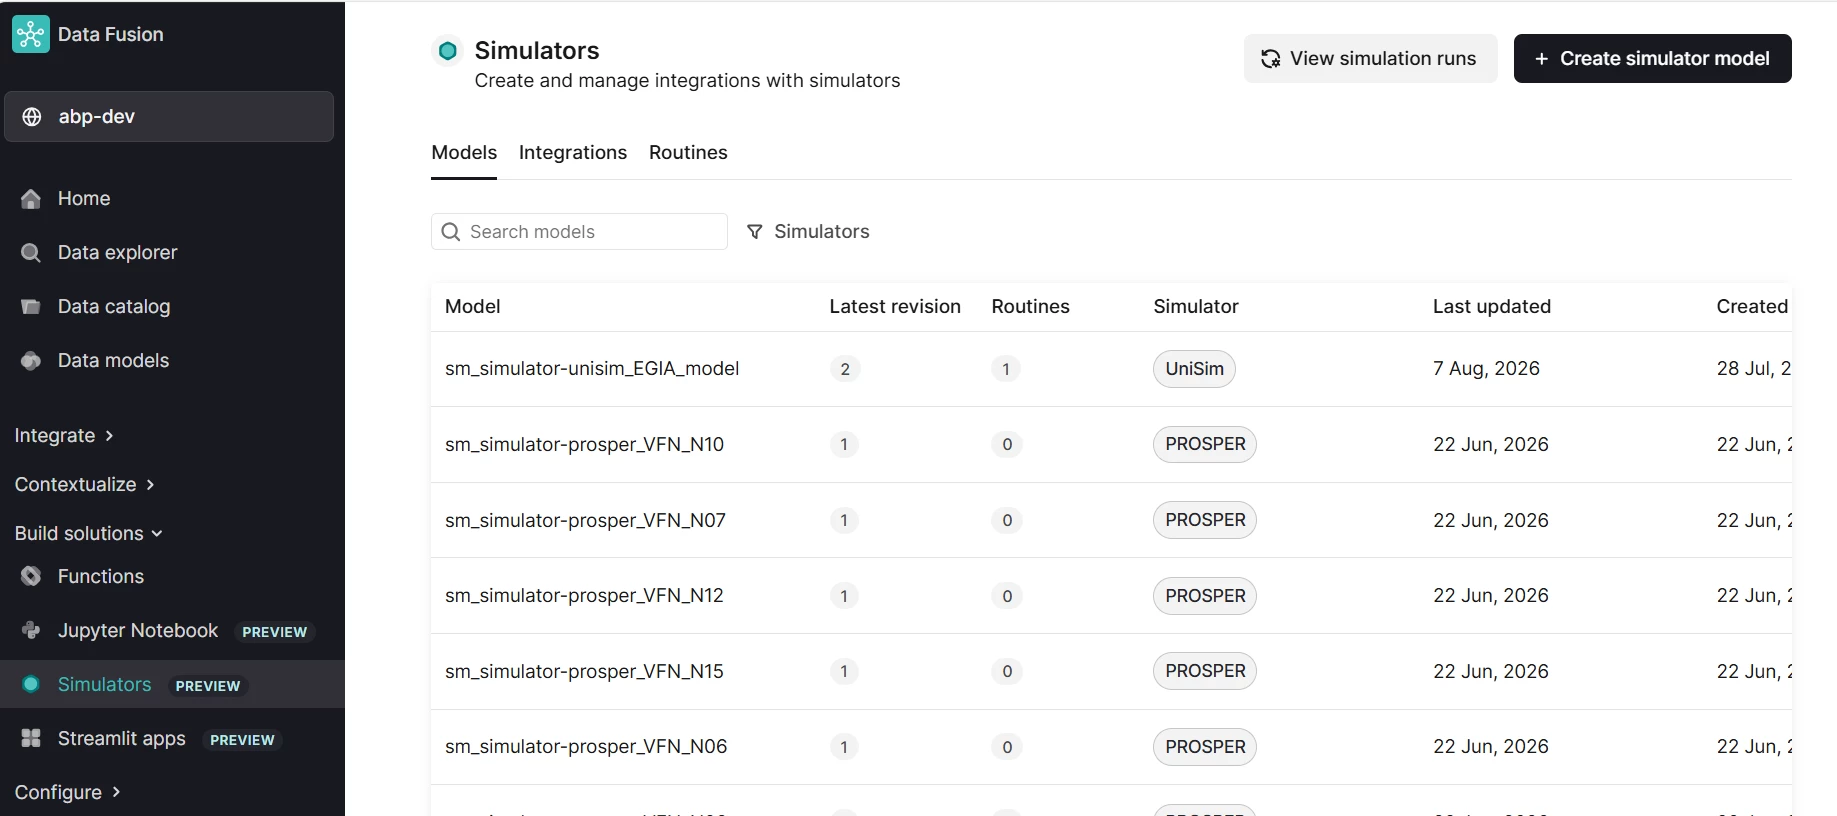Open sm_simulator-prosper_VFN_N06 model
This screenshot has height=816, width=1837.
pyautogui.click(x=586, y=747)
